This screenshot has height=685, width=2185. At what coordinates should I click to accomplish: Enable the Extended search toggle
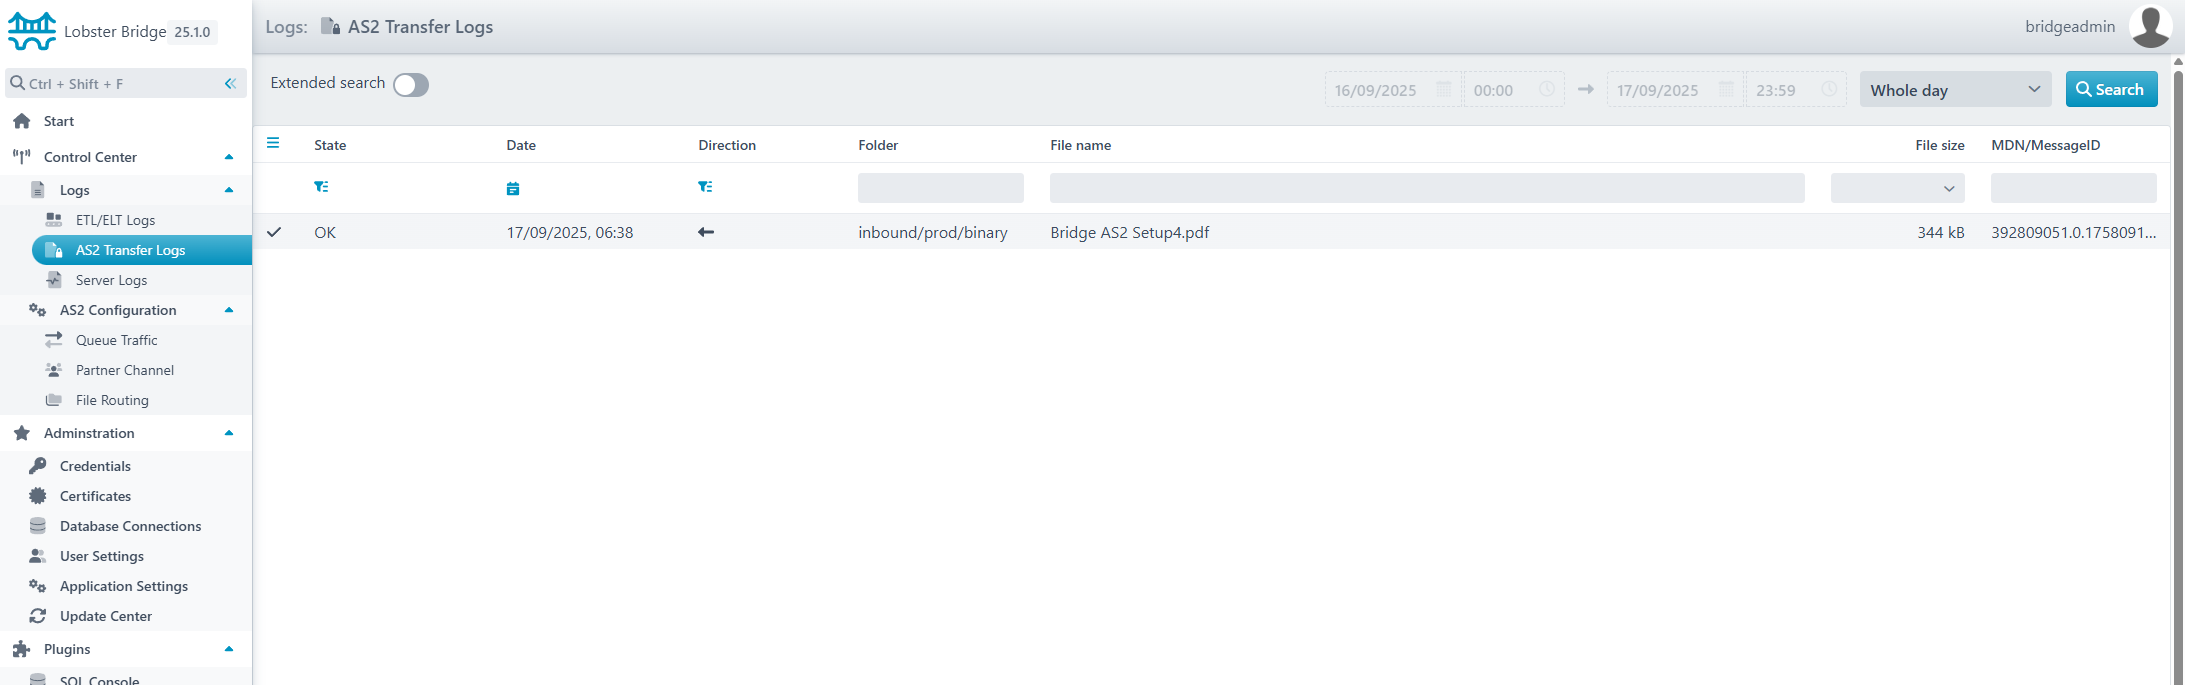coord(410,85)
